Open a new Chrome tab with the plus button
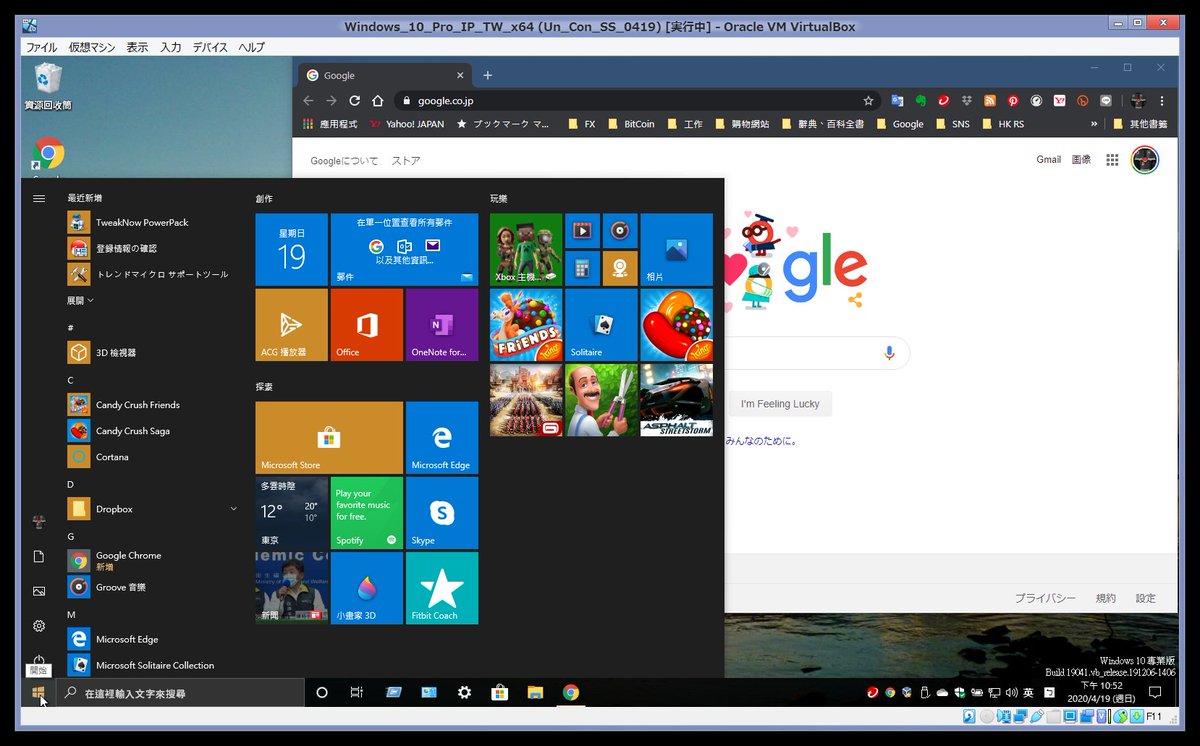This screenshot has width=1200, height=746. click(488, 75)
